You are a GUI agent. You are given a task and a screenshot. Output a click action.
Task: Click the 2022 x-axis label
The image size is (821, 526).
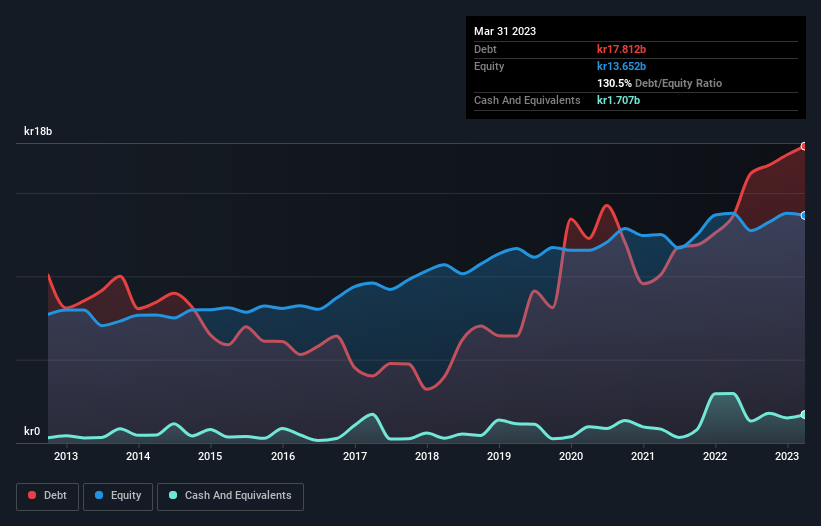pos(715,456)
